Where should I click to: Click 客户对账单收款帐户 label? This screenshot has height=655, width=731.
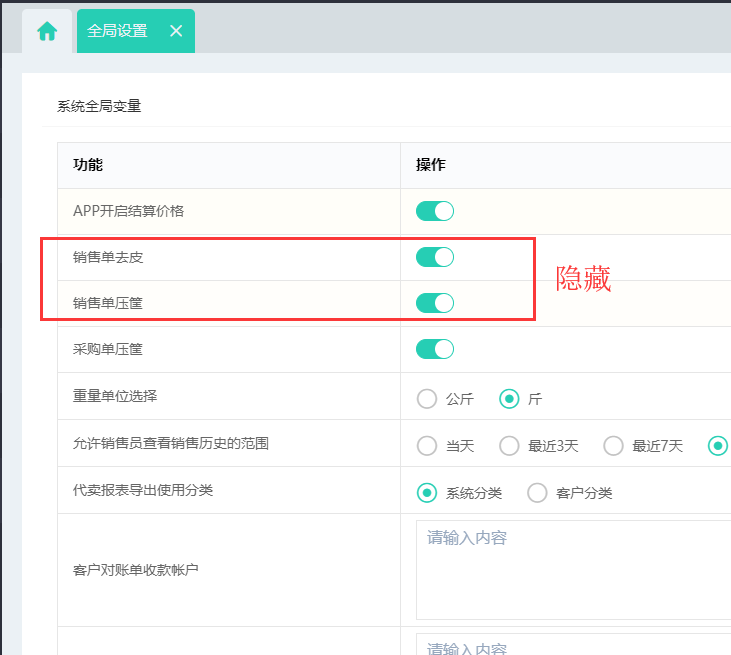(x=136, y=570)
